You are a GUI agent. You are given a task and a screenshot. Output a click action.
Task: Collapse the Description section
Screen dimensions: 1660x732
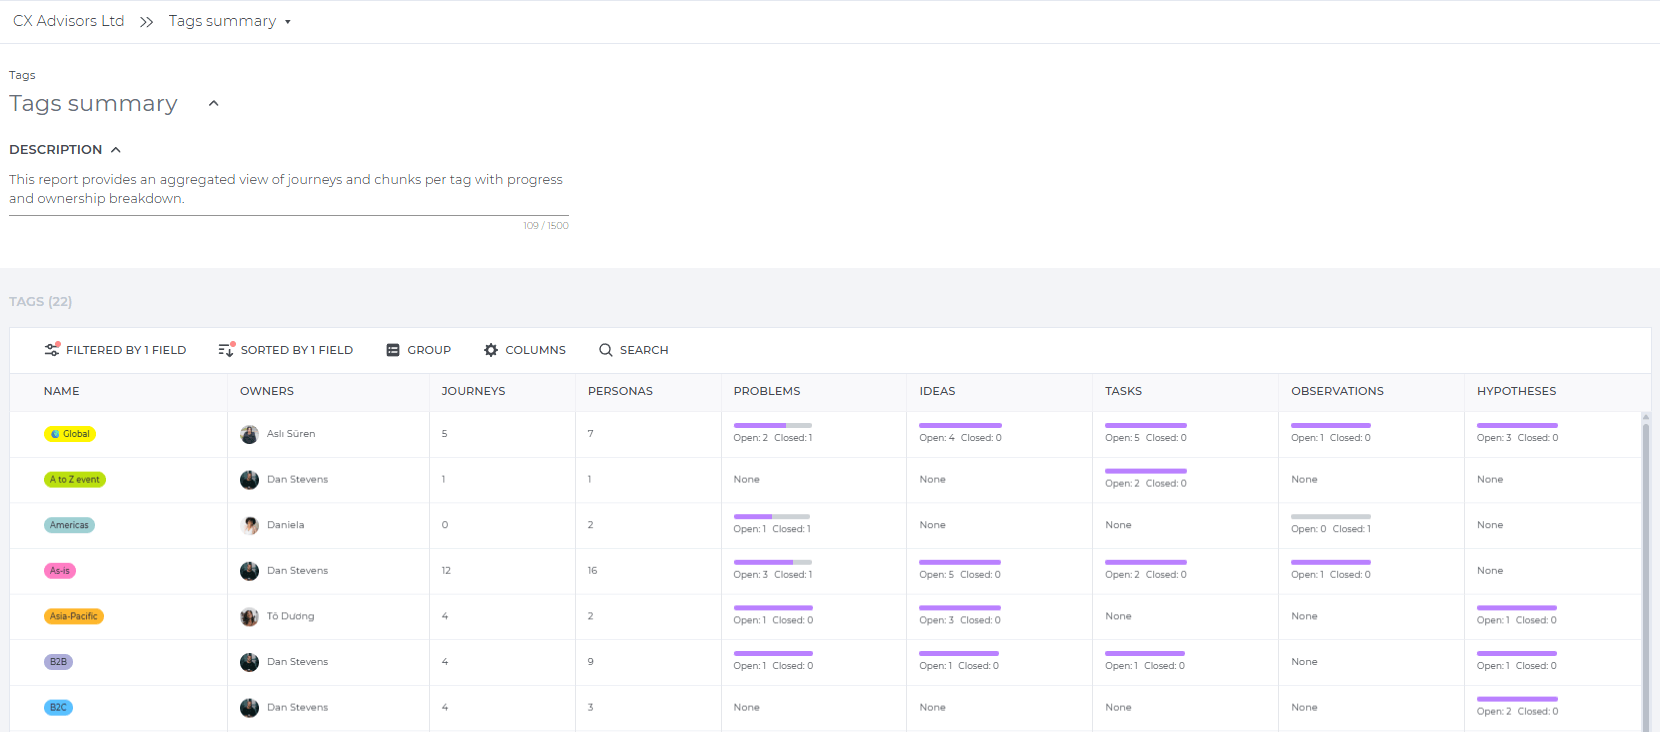point(116,150)
